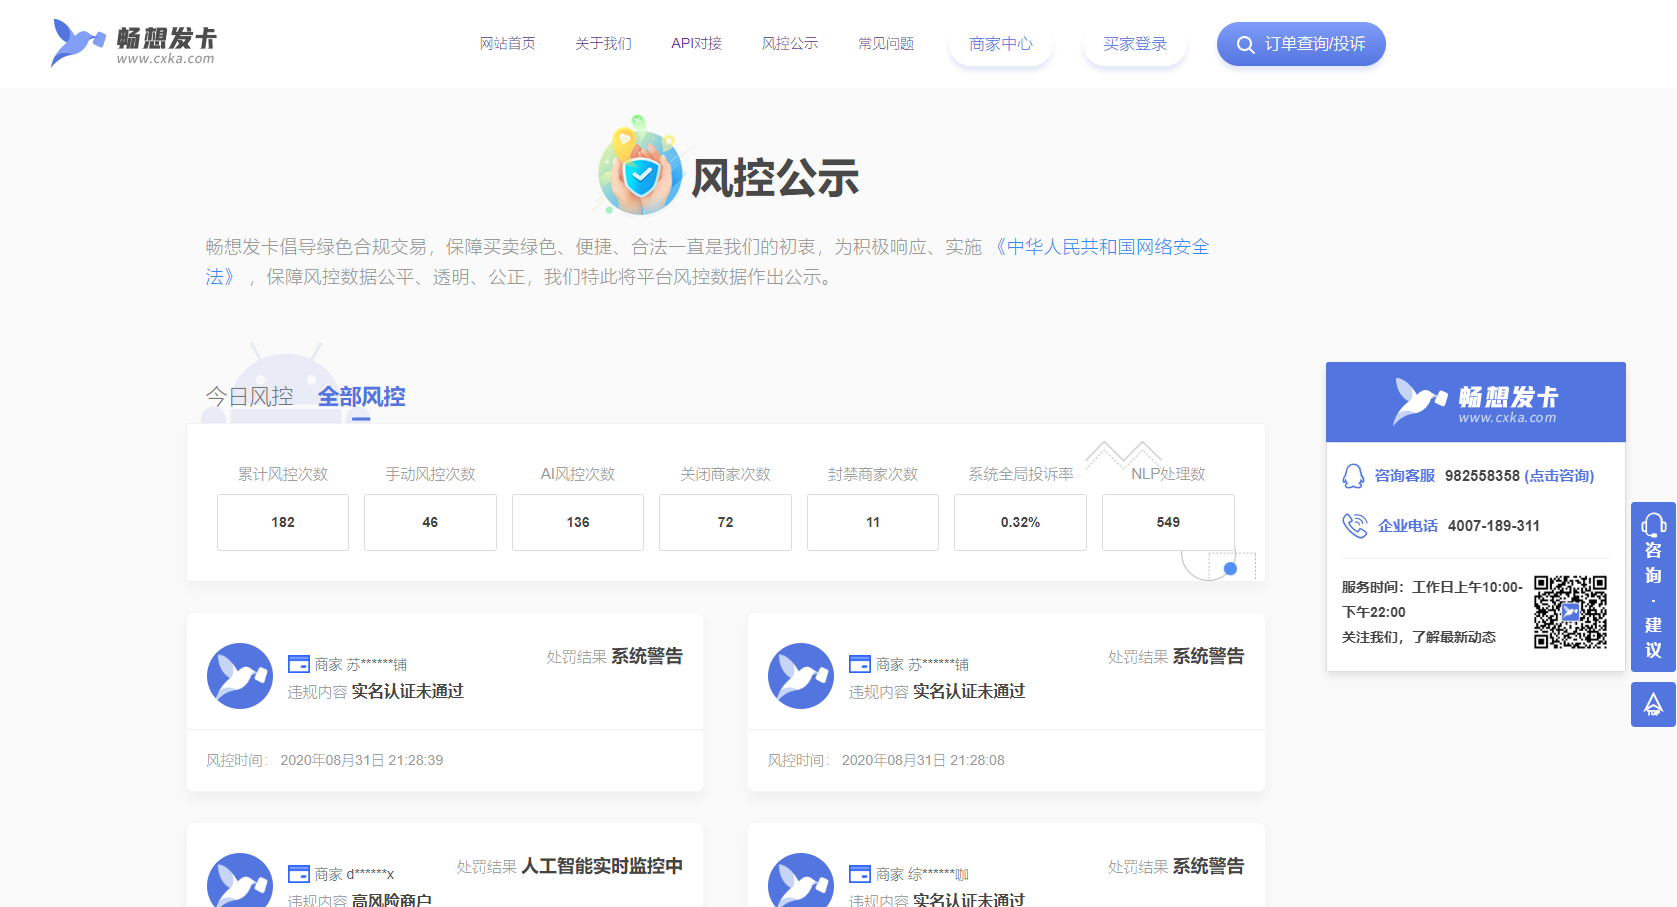Open 网站首页 in the navigation

point(507,44)
